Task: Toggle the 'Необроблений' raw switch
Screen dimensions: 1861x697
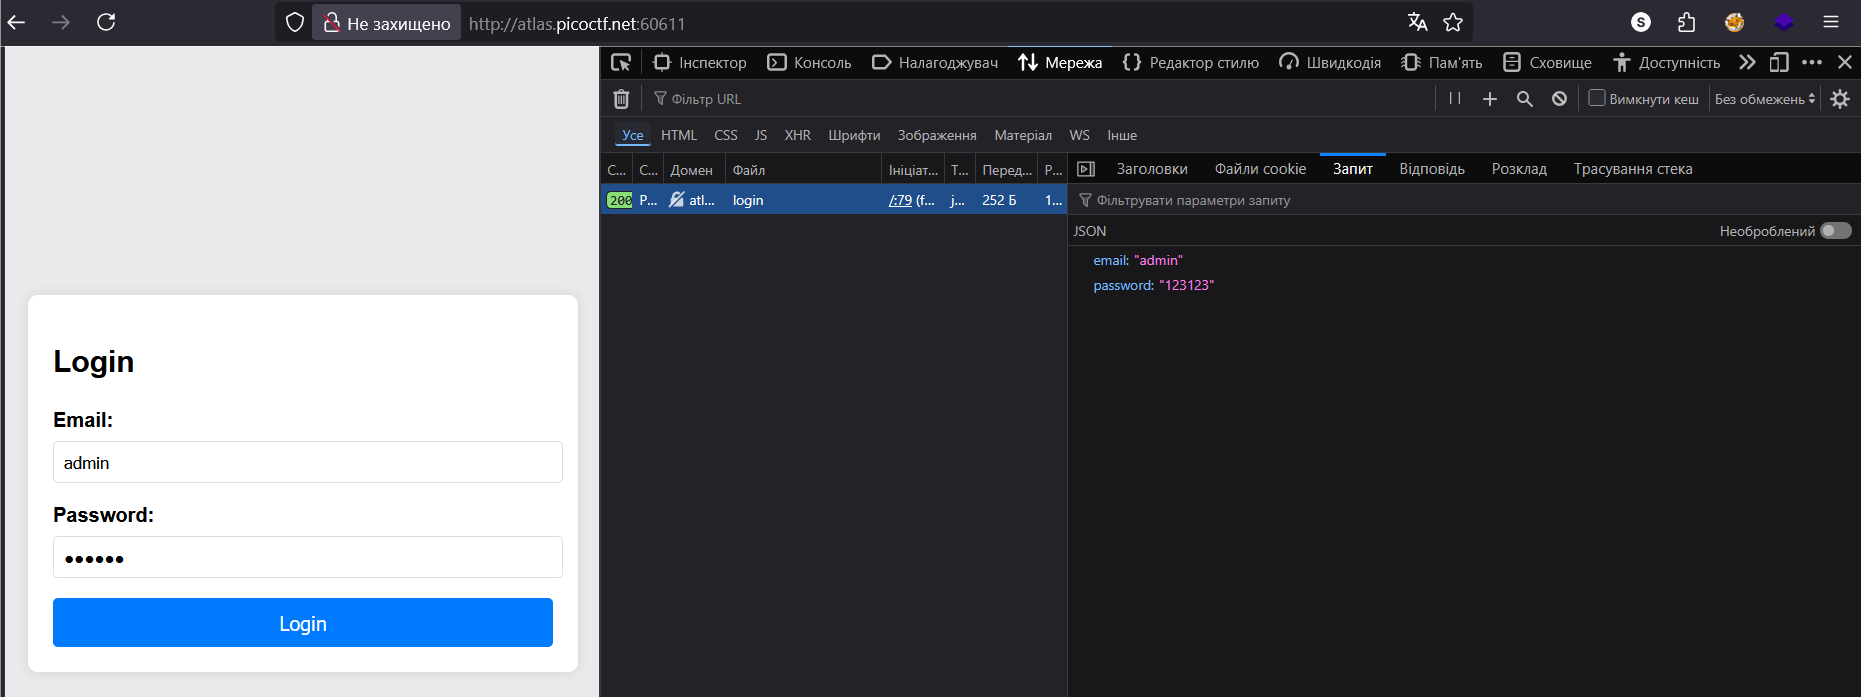Action: coord(1835,231)
